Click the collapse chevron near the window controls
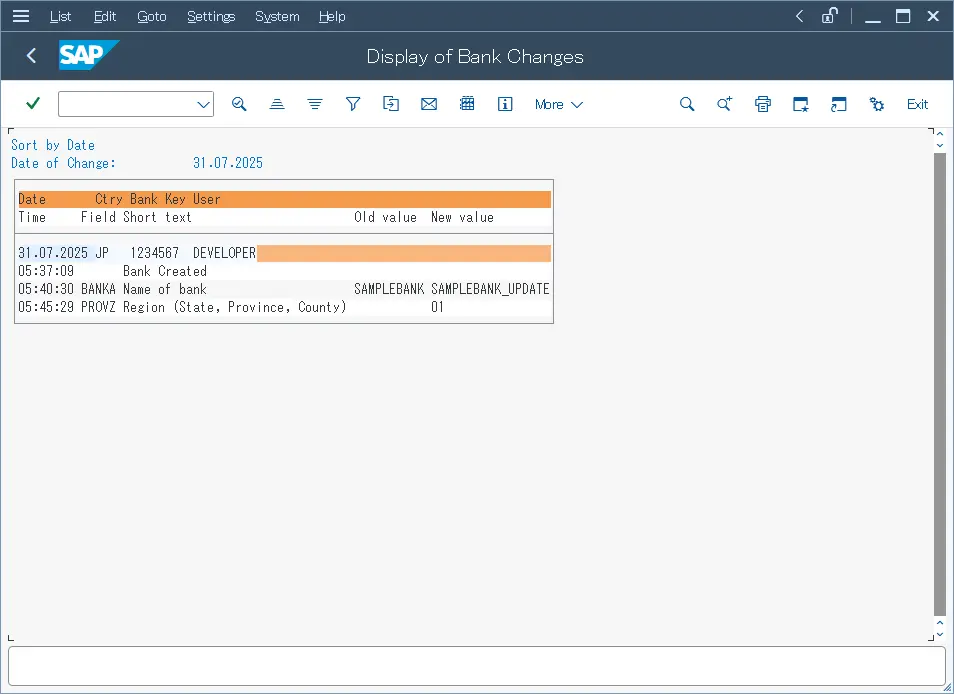 click(798, 16)
